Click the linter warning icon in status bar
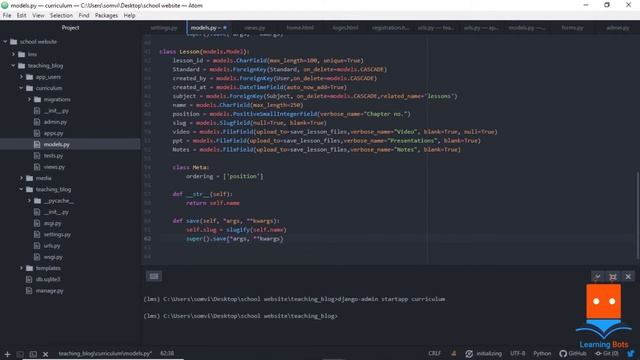The image size is (640, 360). click(453, 353)
